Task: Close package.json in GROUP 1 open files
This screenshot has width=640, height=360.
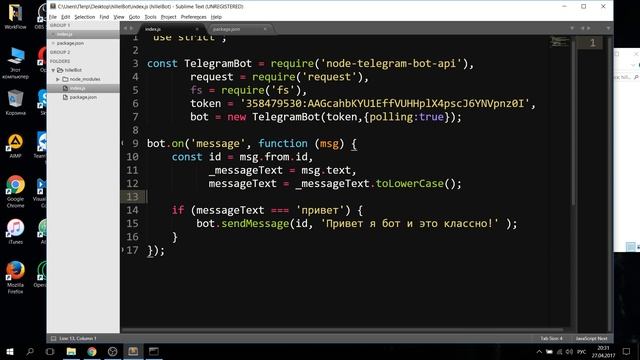Action: pos(53,43)
